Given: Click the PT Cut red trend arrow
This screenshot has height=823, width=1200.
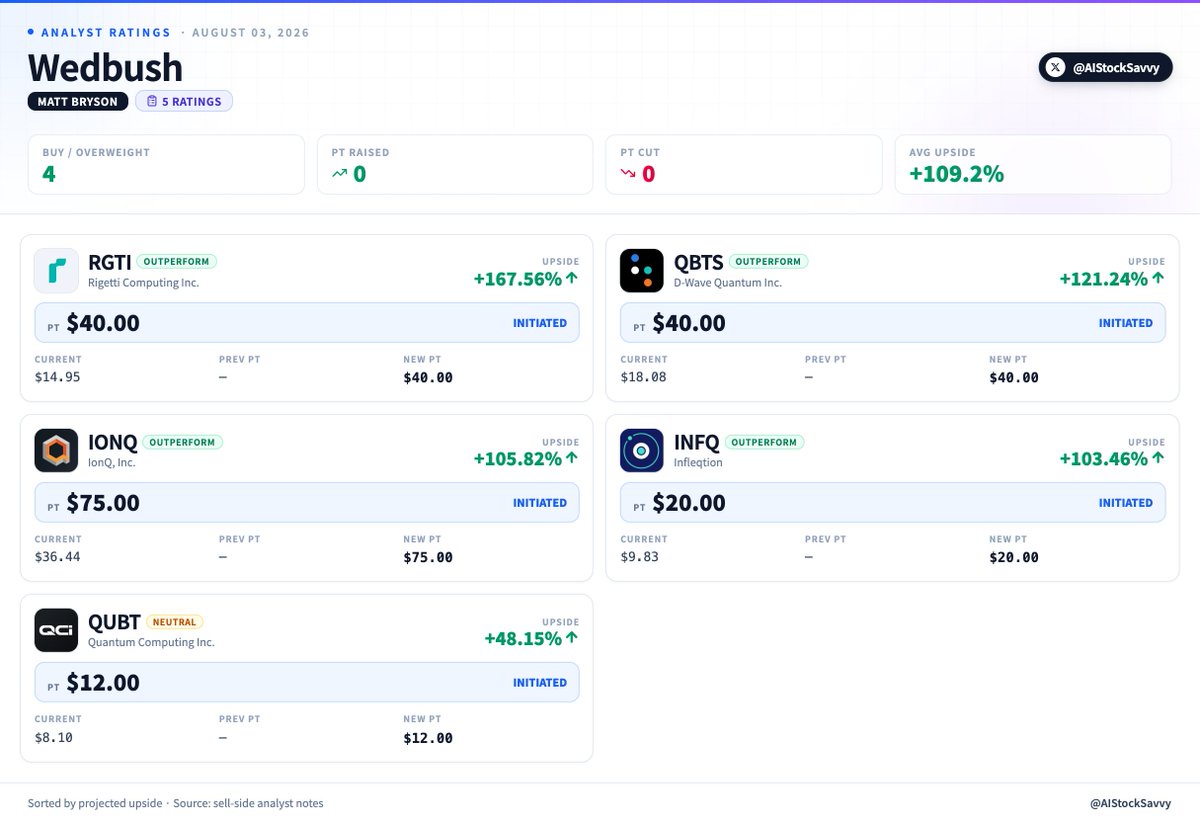Looking at the screenshot, I should point(628,174).
